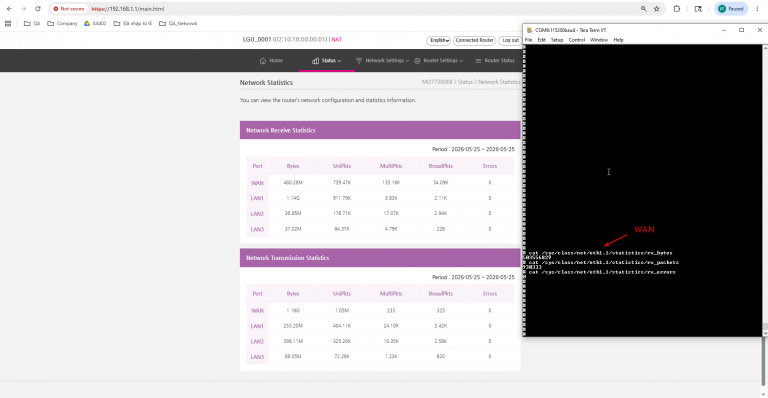Expand the Status menu
Image resolution: width=768 pixels, height=398 pixels.
(x=327, y=61)
